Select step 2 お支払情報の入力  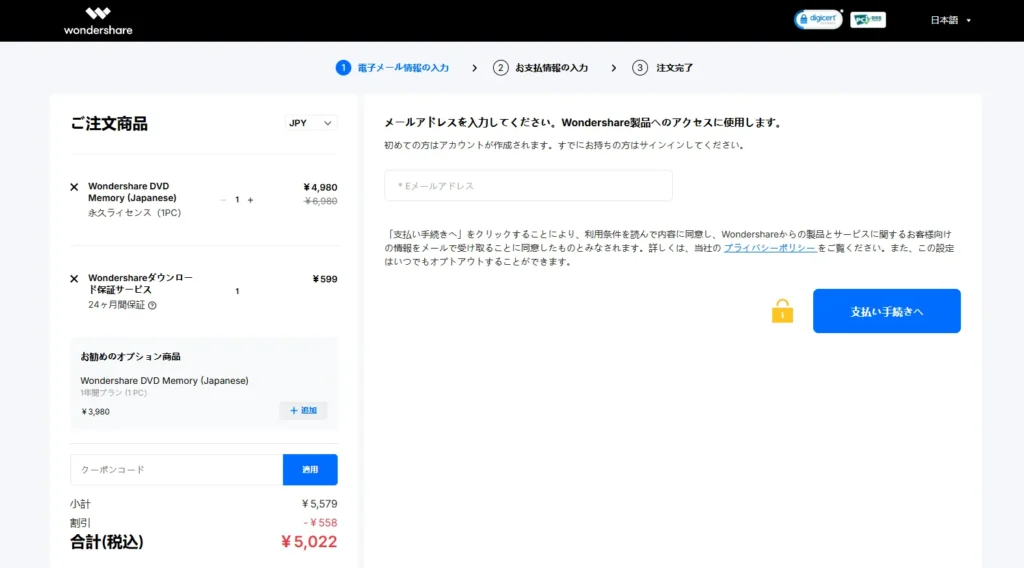click(541, 68)
